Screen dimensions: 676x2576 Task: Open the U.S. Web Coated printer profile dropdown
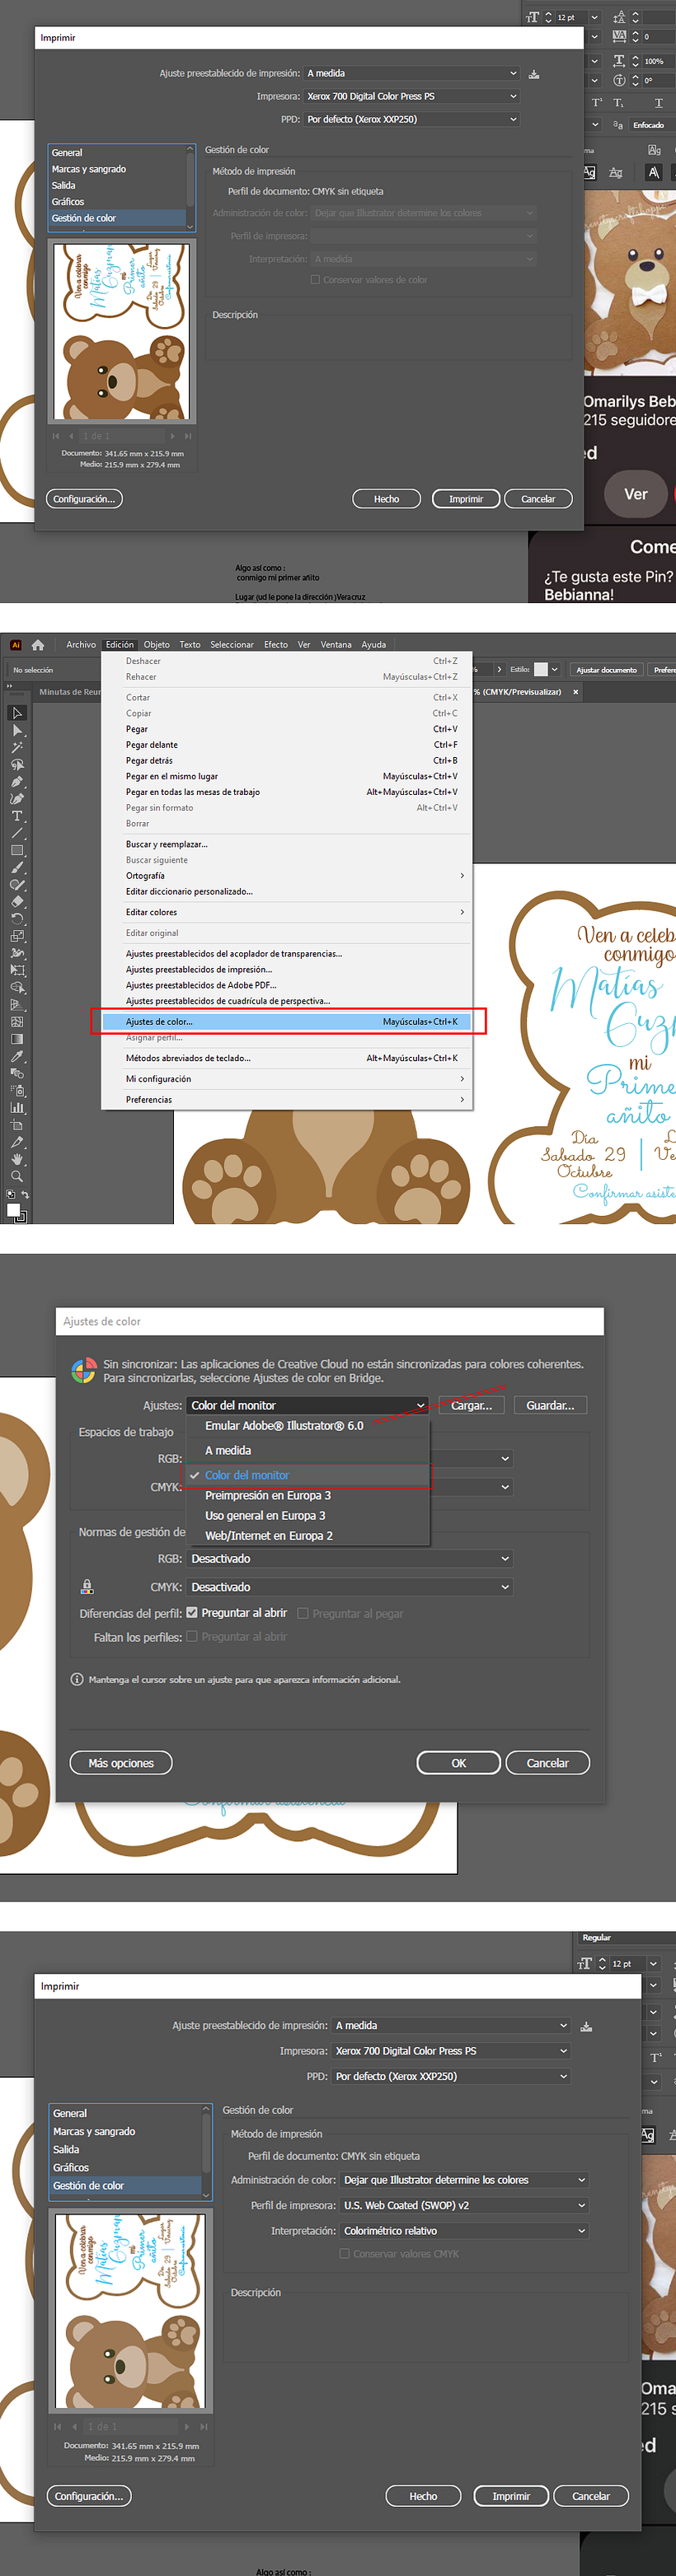(x=465, y=2205)
